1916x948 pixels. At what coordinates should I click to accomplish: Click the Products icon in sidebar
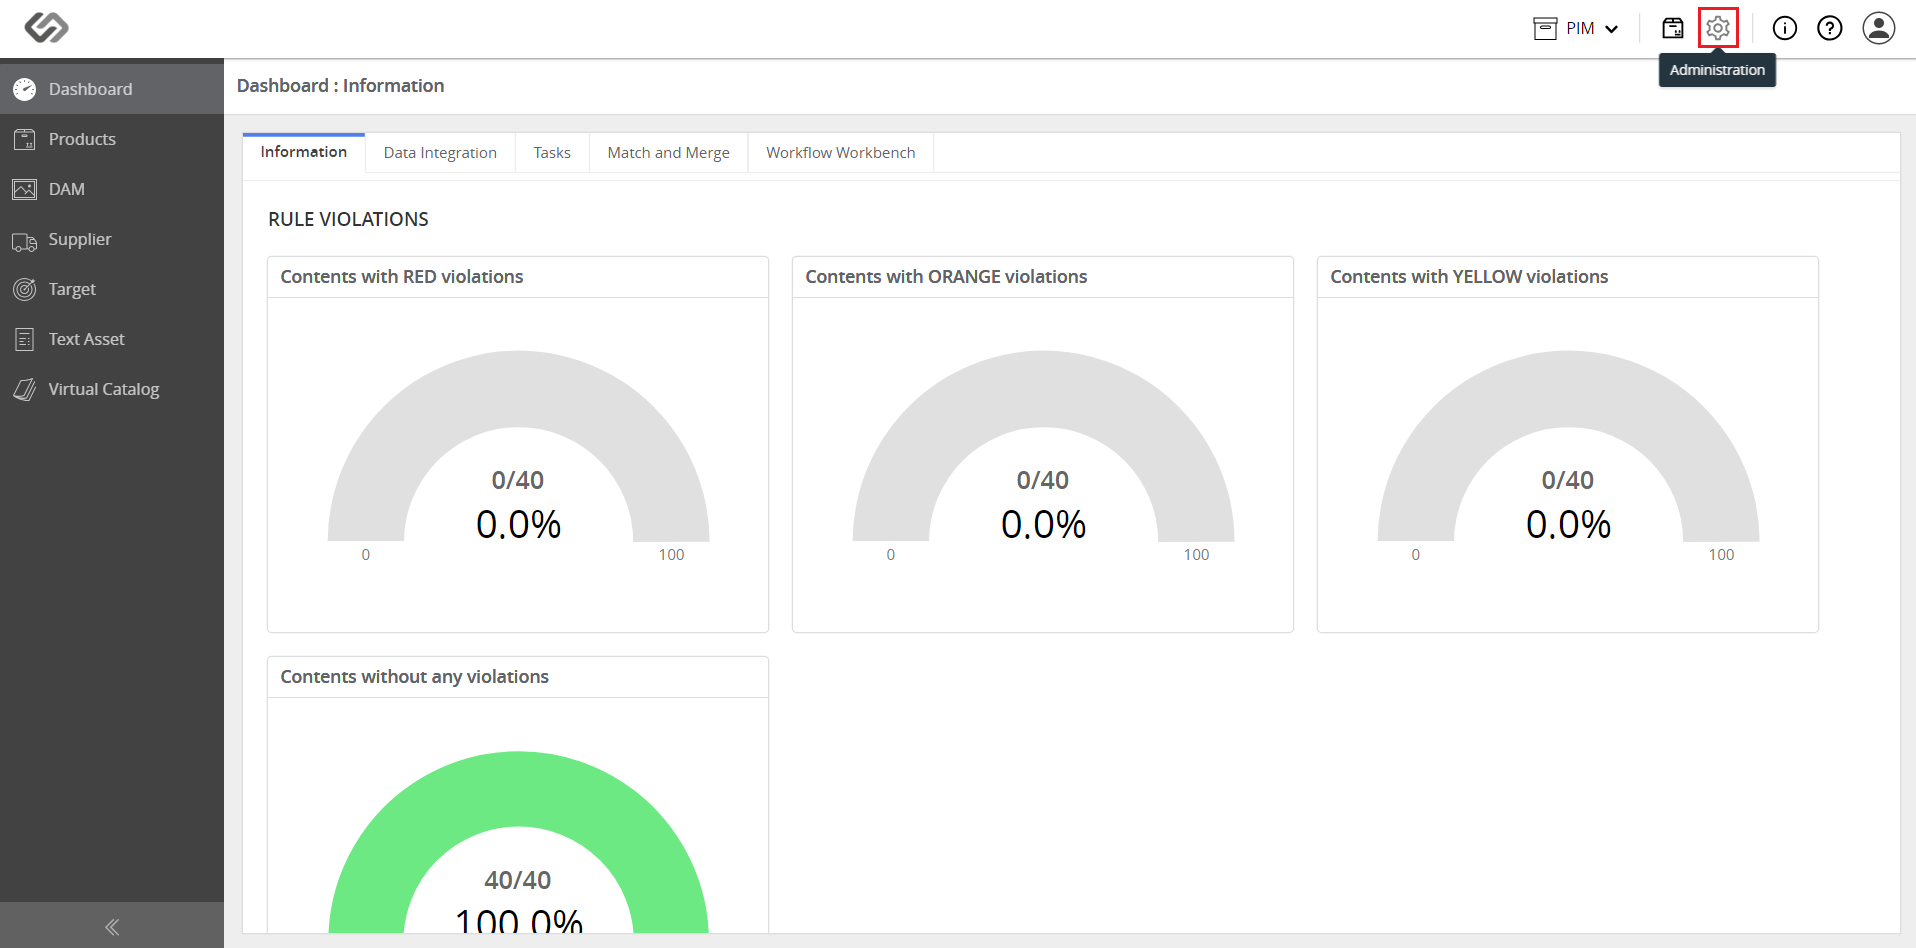pyautogui.click(x=25, y=139)
